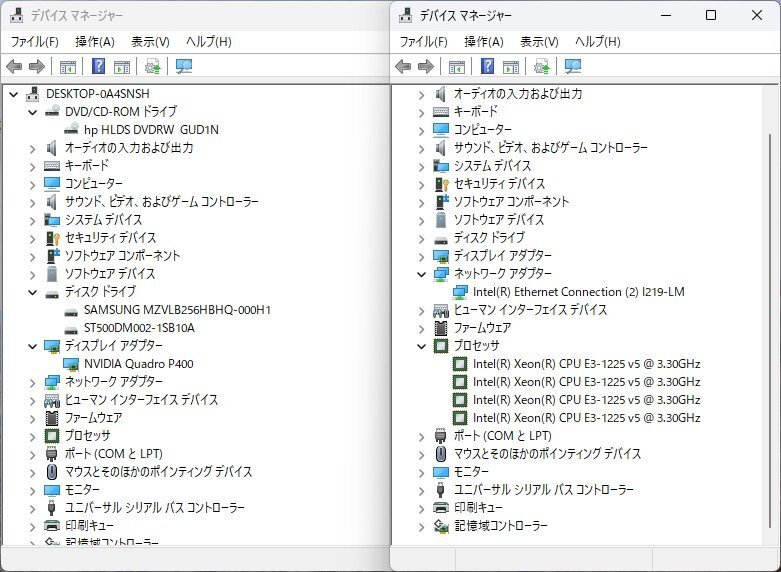
Task: Collapse DVD/CD-ROM ドライブ in left window
Action: 32,112
